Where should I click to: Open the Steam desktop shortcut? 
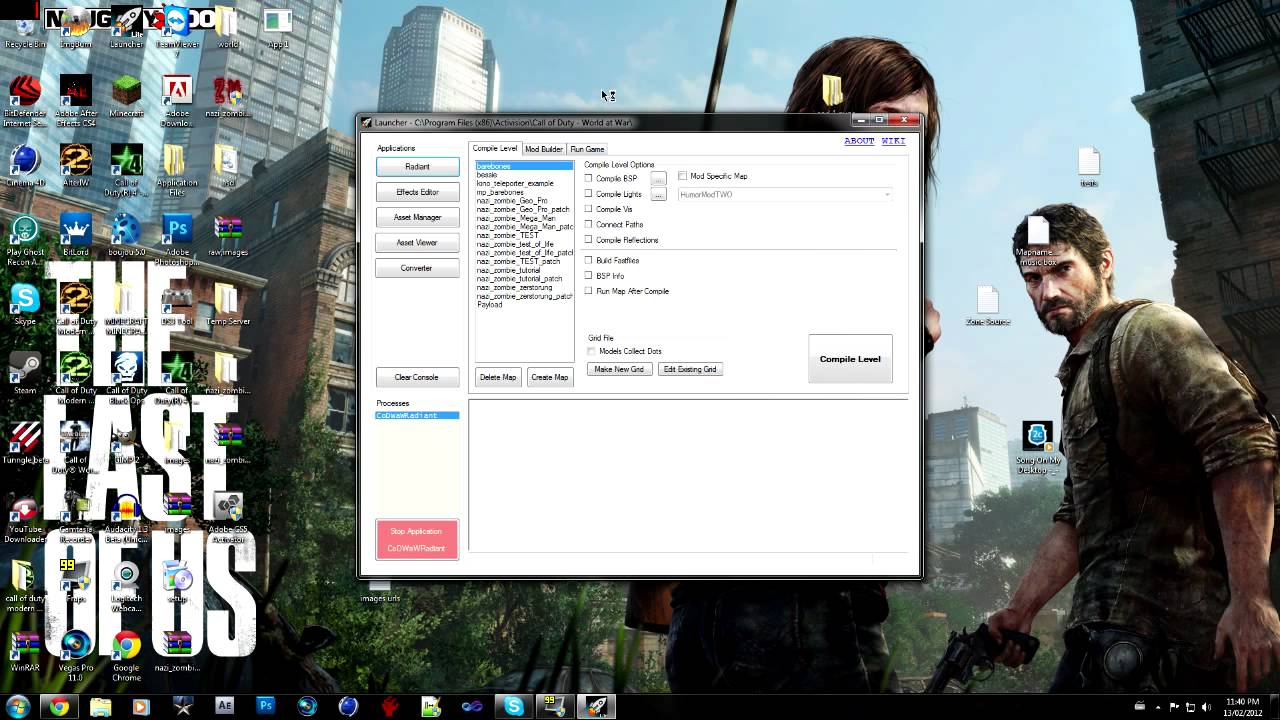point(25,373)
